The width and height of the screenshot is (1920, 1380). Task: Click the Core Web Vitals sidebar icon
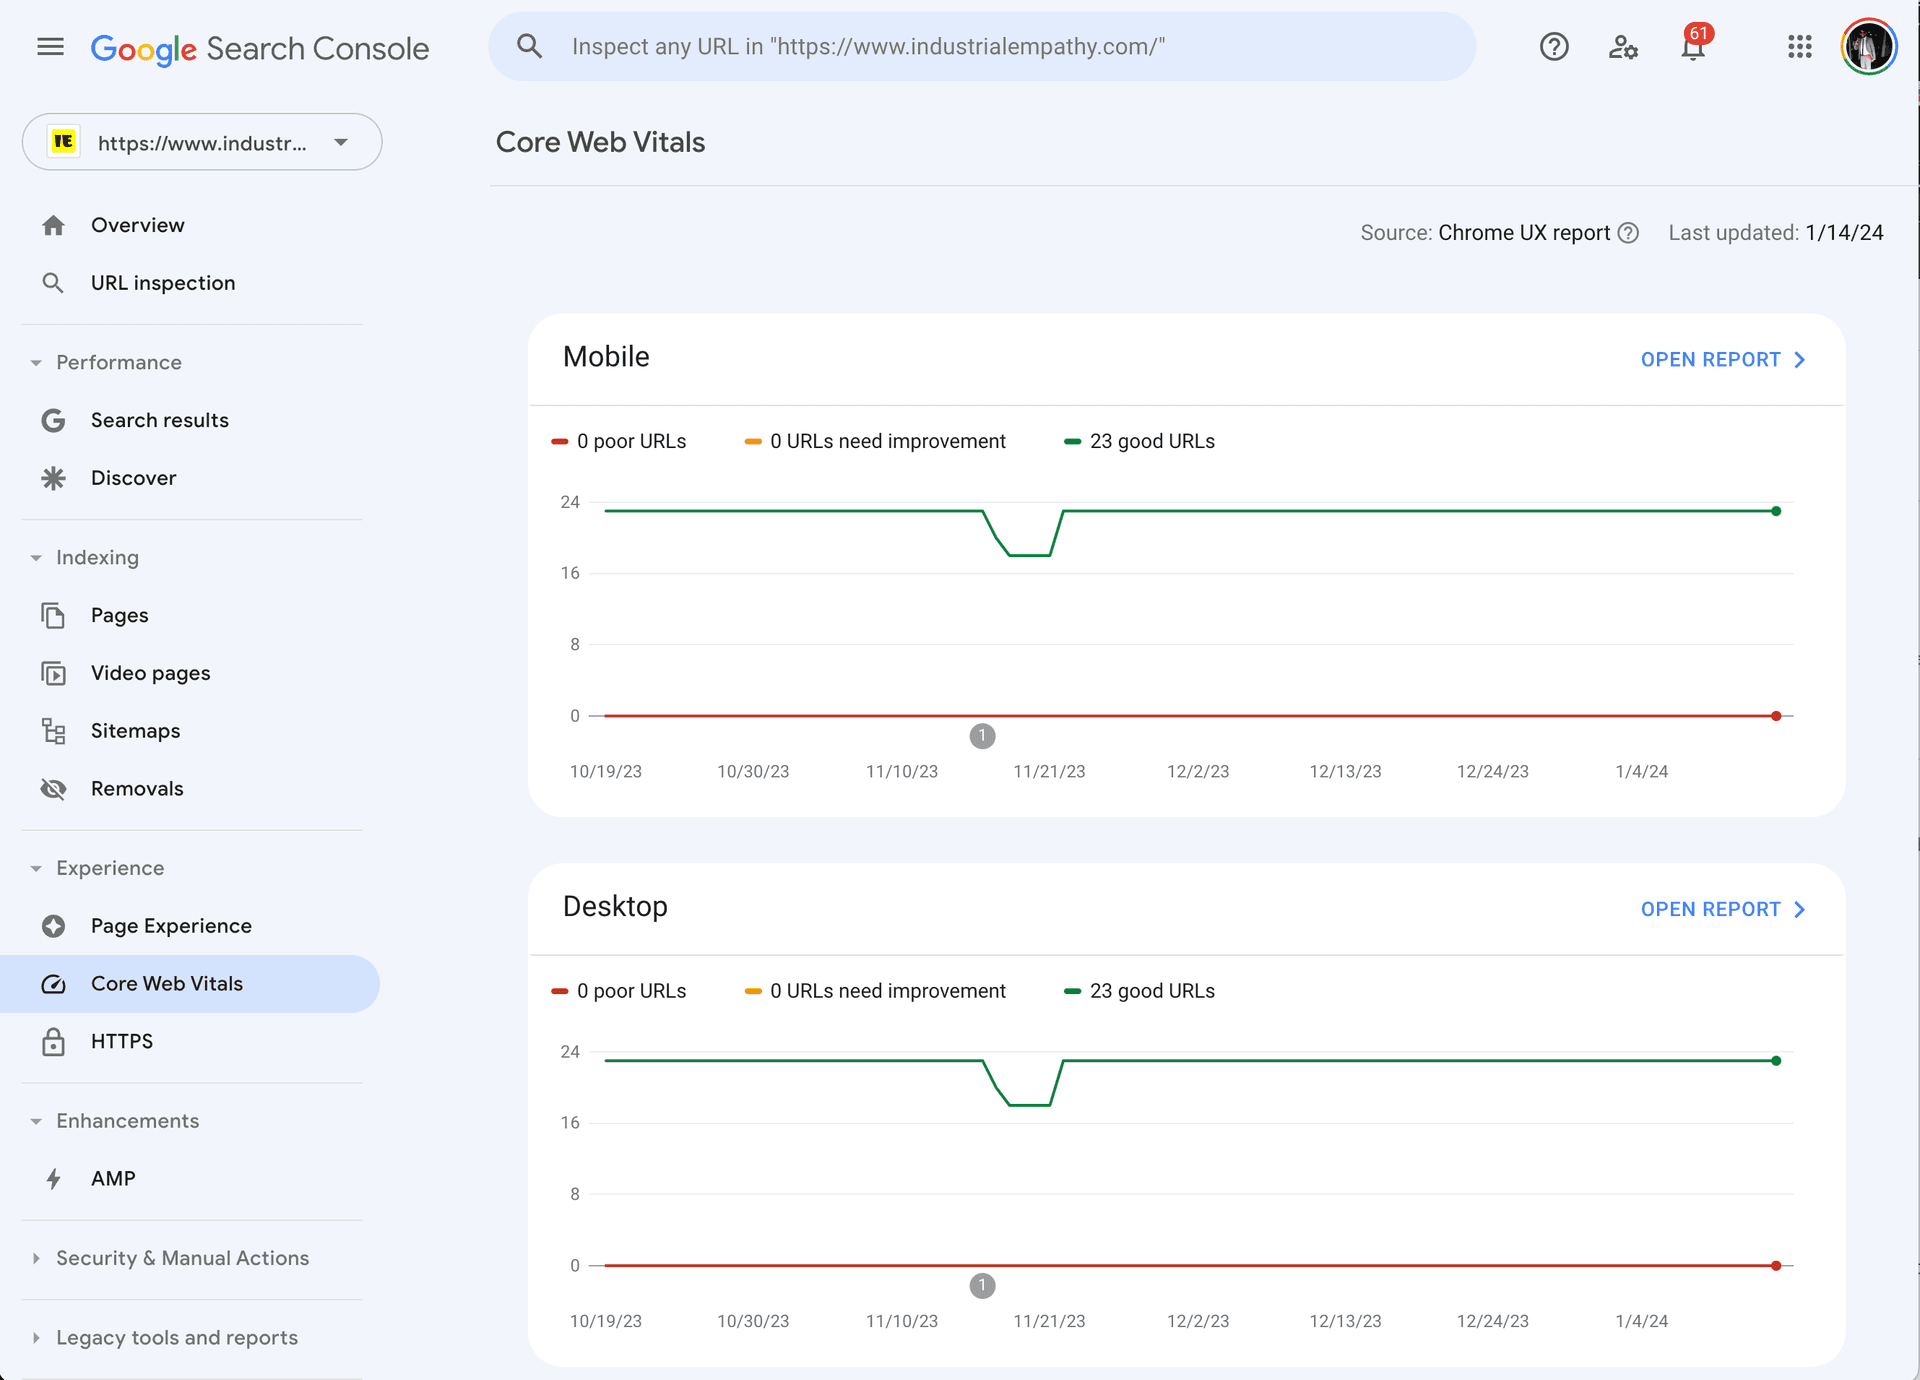click(x=52, y=984)
